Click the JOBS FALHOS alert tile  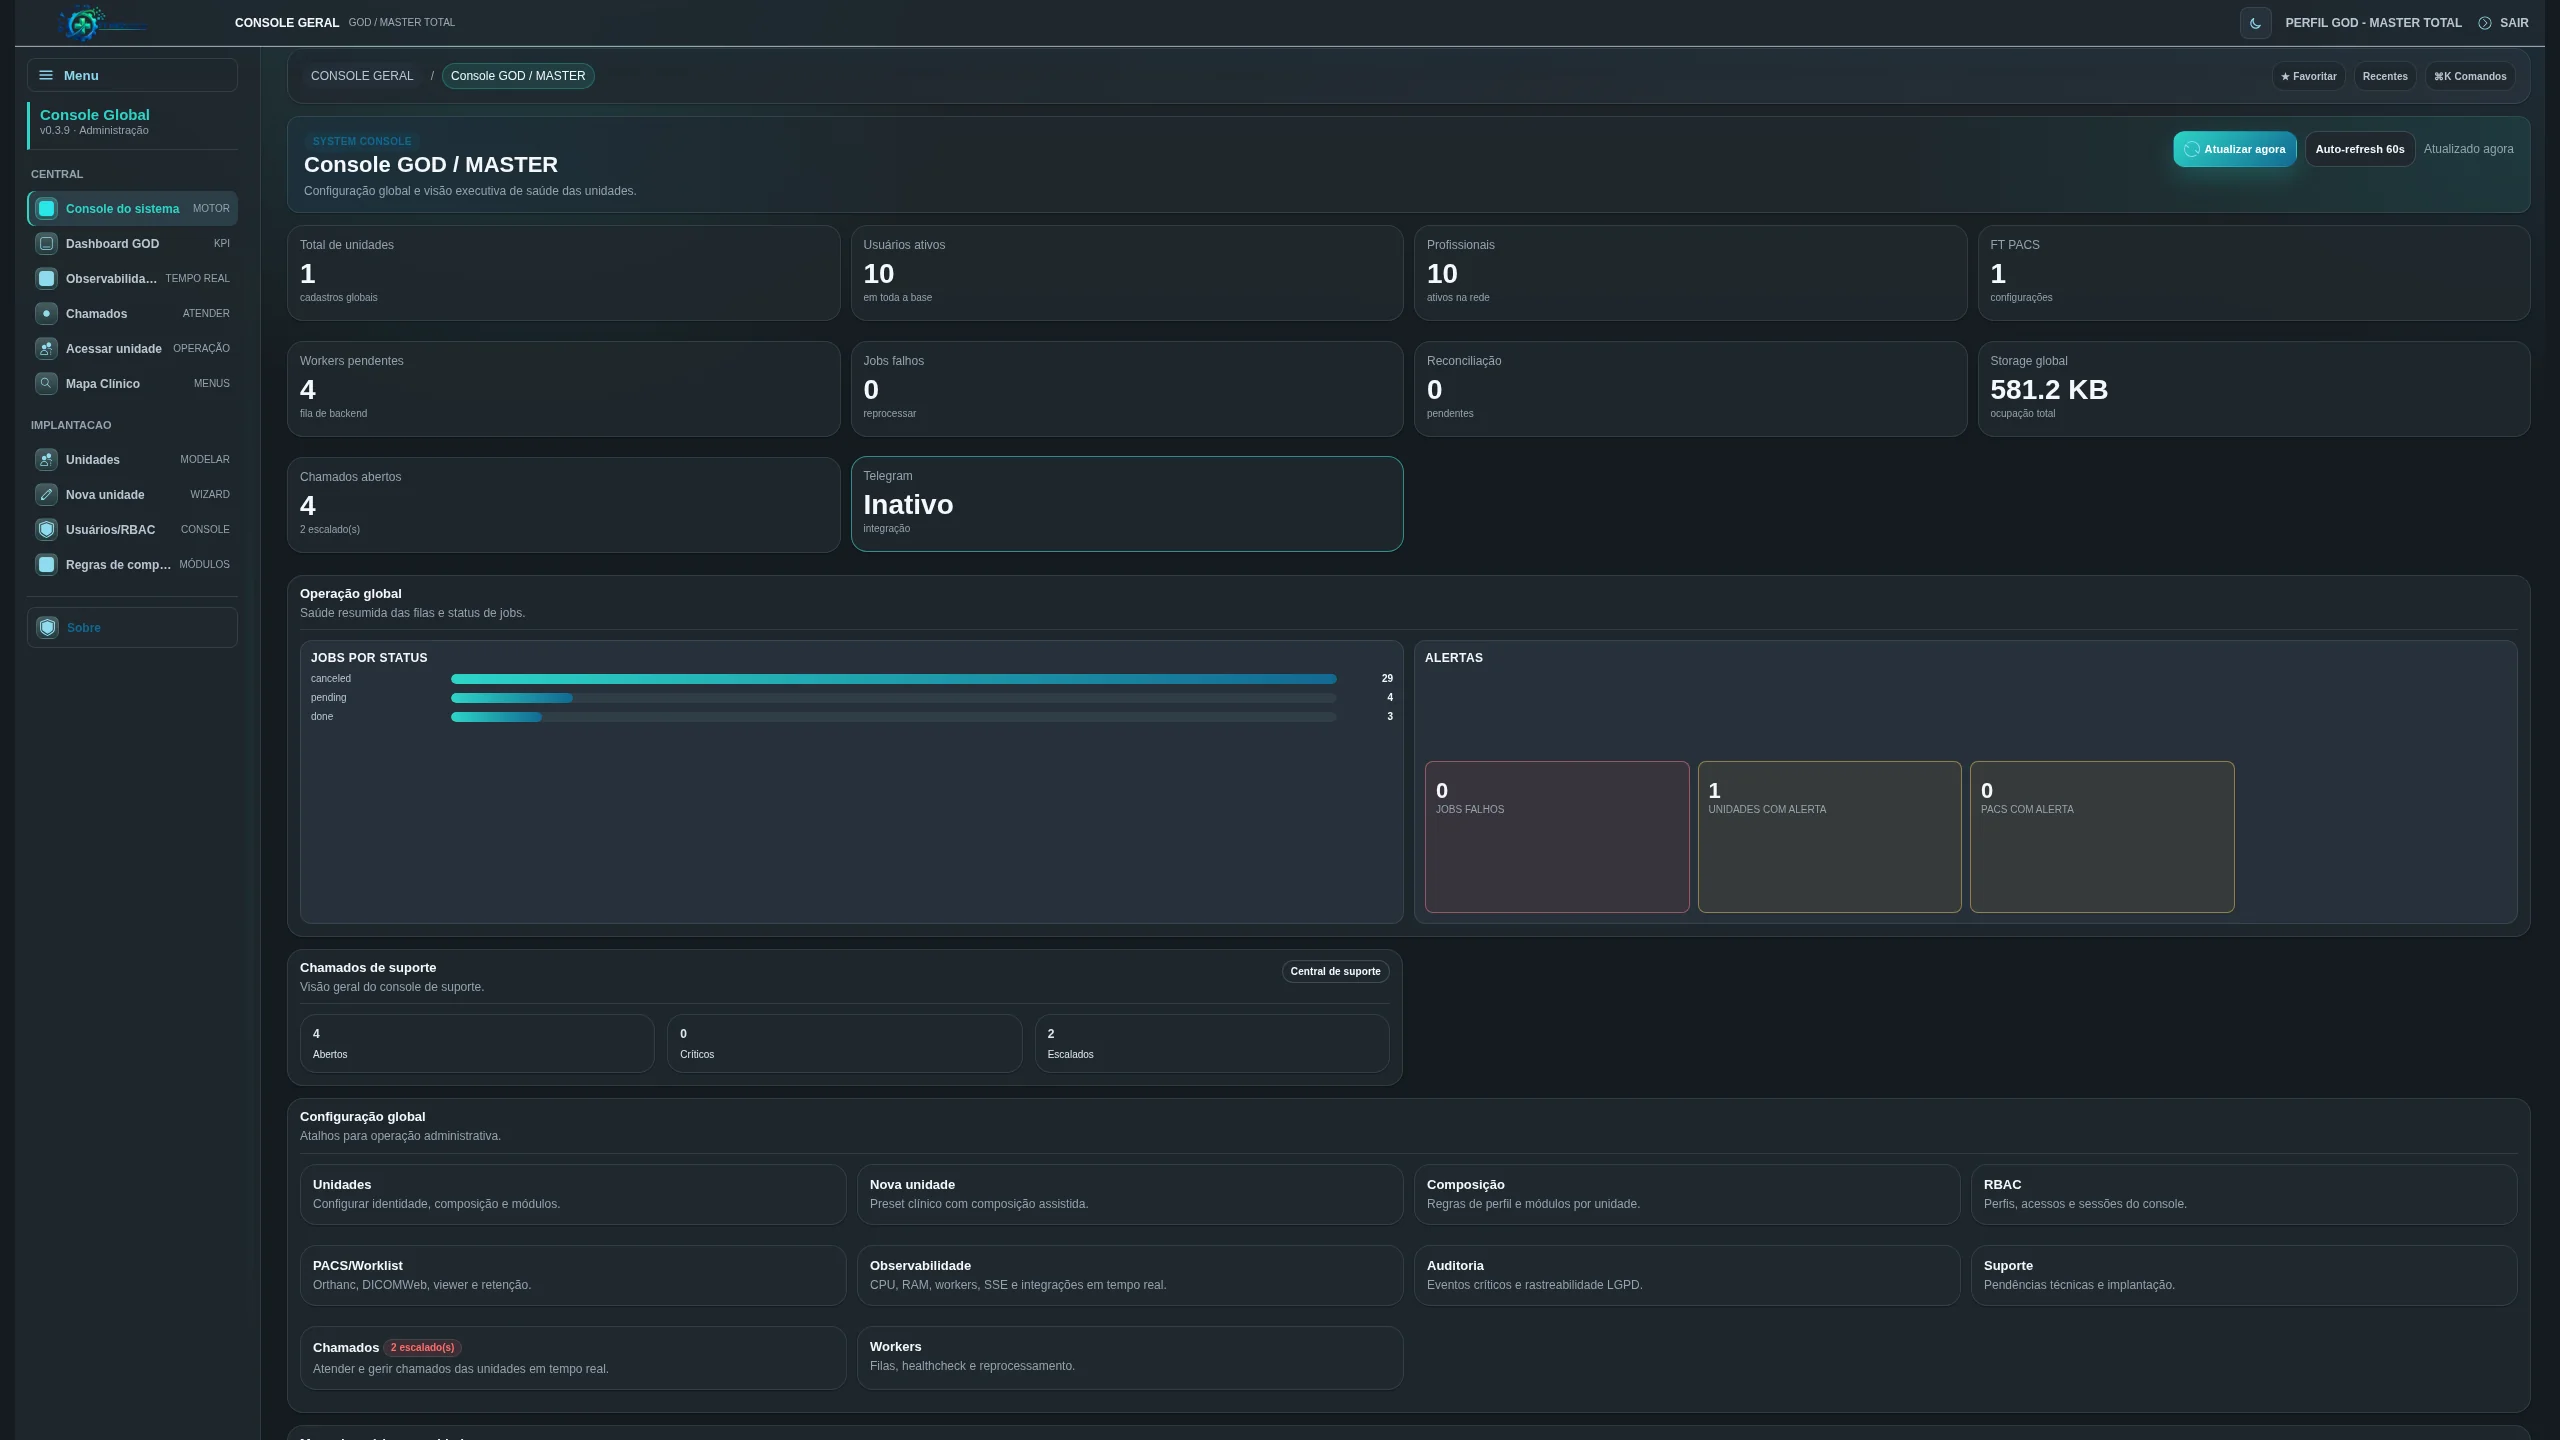[x=1557, y=837]
